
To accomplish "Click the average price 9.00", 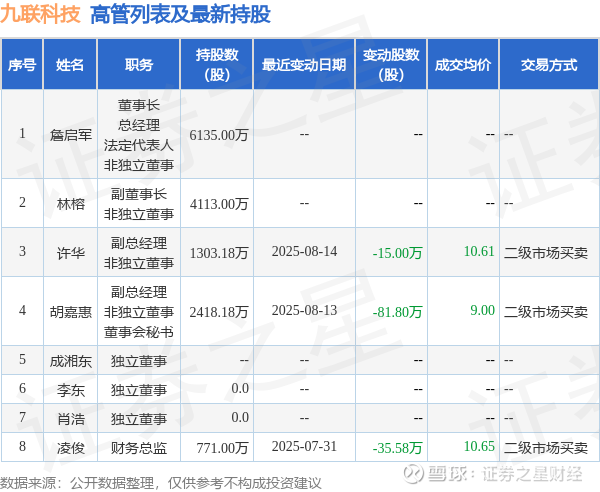I will click(x=483, y=310).
